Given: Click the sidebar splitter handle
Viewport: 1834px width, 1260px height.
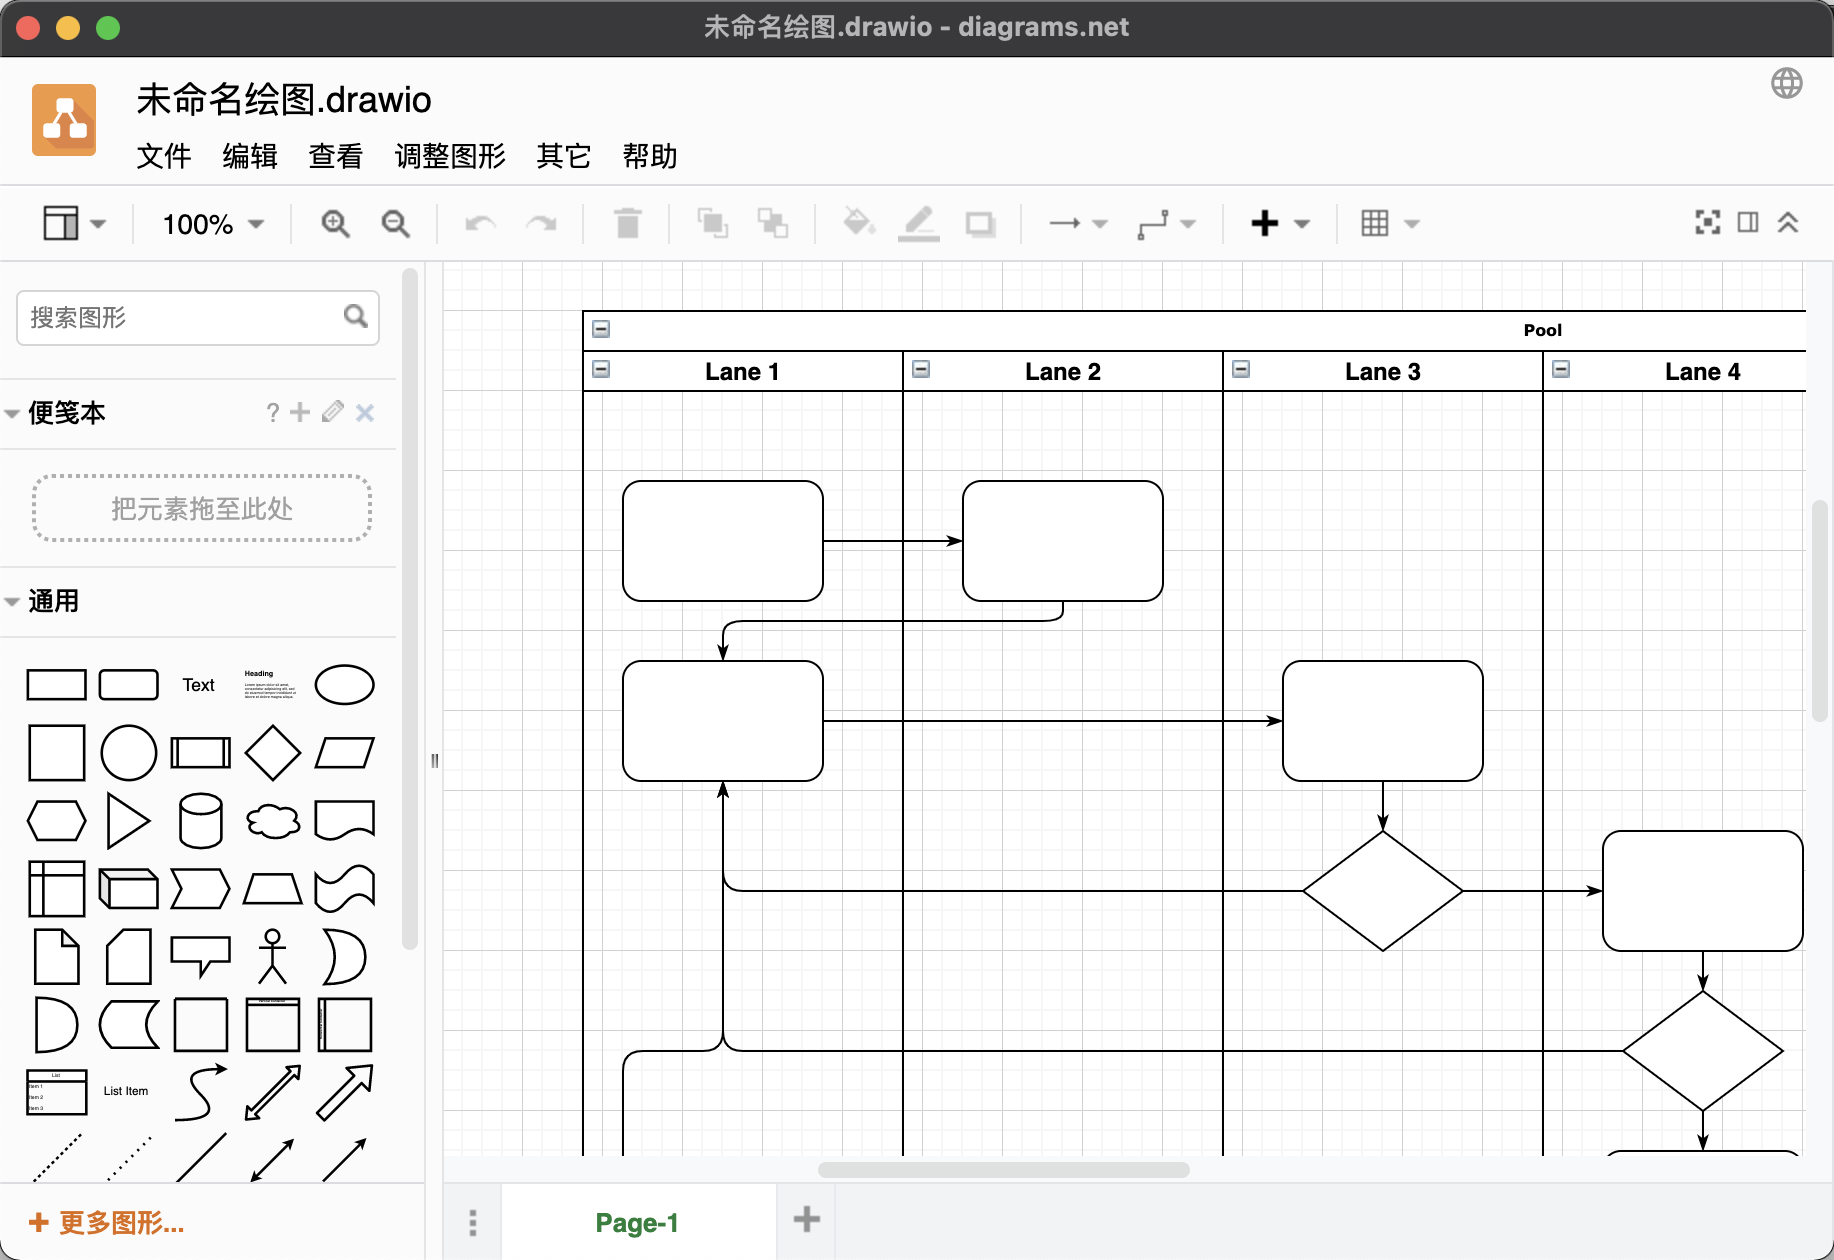Looking at the screenshot, I should [434, 760].
